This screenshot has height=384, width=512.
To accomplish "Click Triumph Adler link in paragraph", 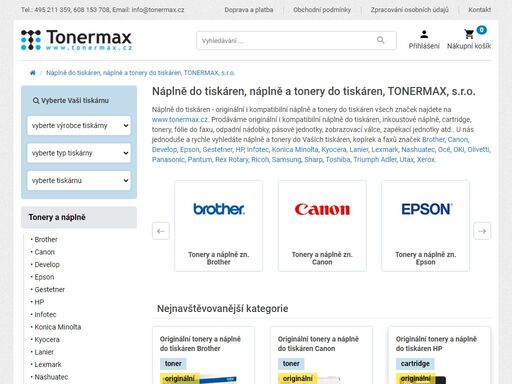I will 375,159.
